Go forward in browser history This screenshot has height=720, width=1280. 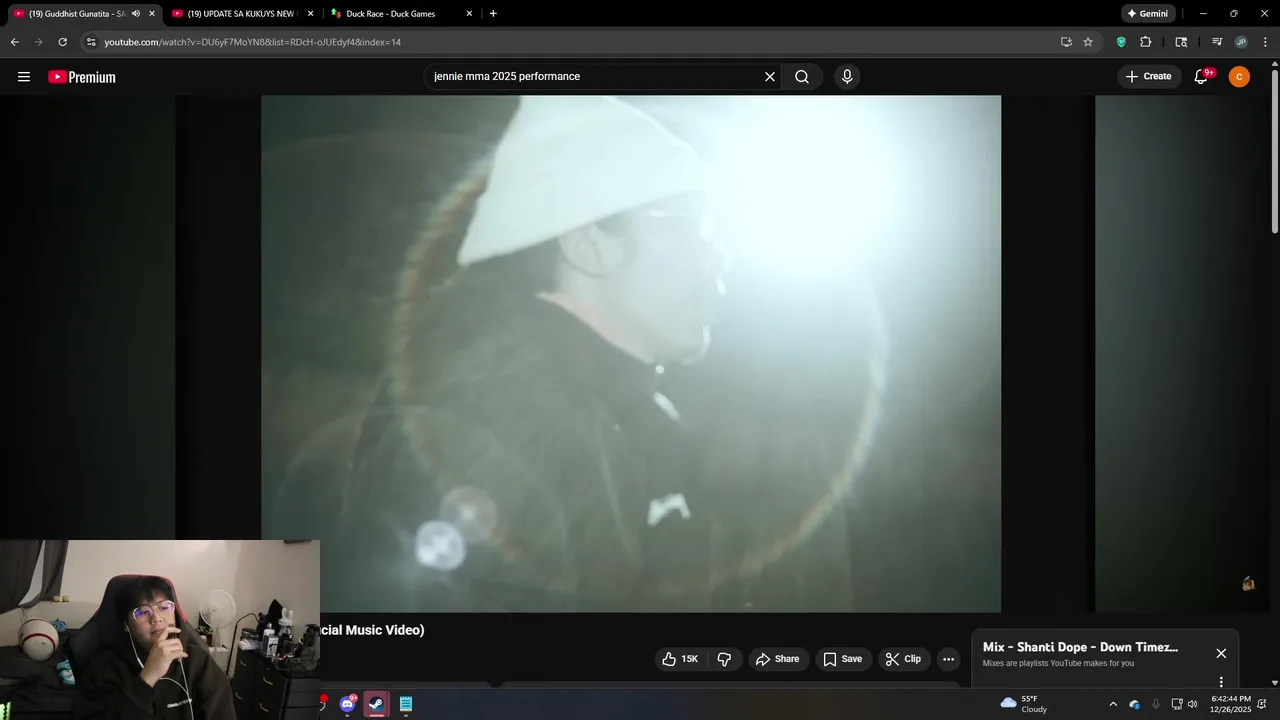38,42
